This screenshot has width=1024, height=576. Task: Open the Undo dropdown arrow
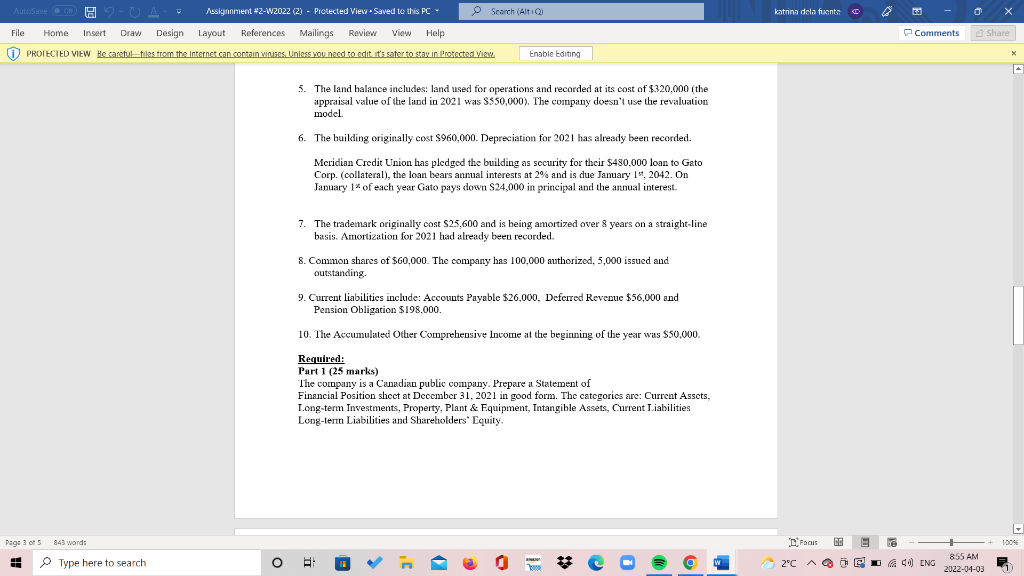(x=119, y=11)
